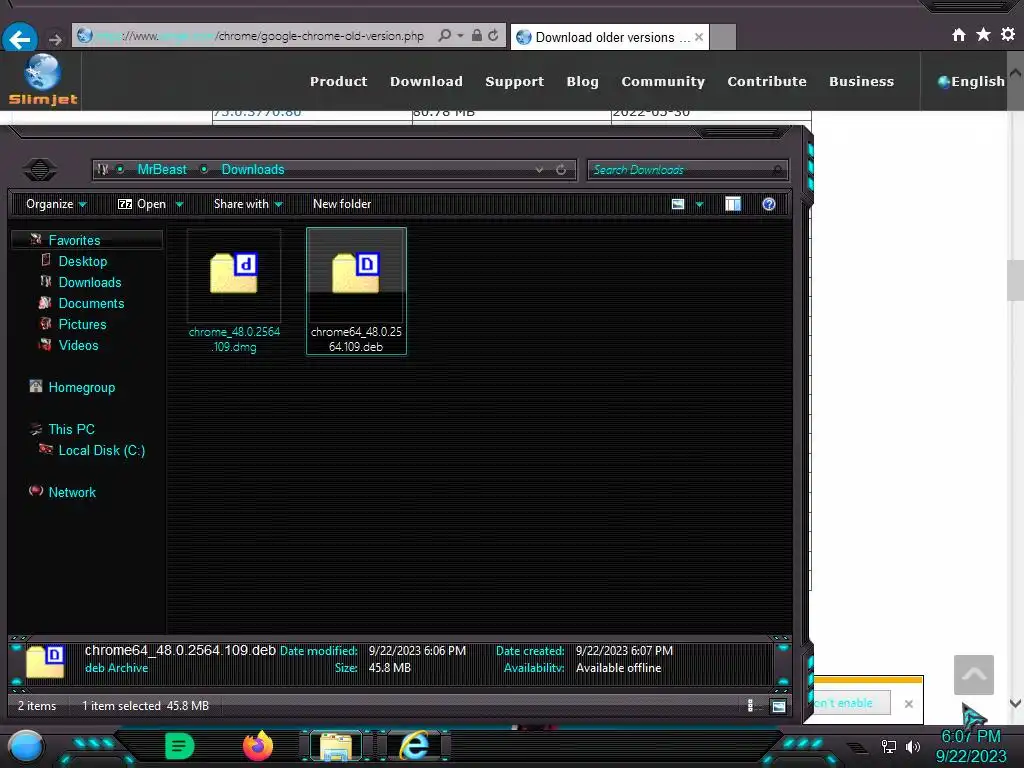This screenshot has width=1024, height=768.
Task: Open the browser tools gear
Action: (x=1008, y=34)
